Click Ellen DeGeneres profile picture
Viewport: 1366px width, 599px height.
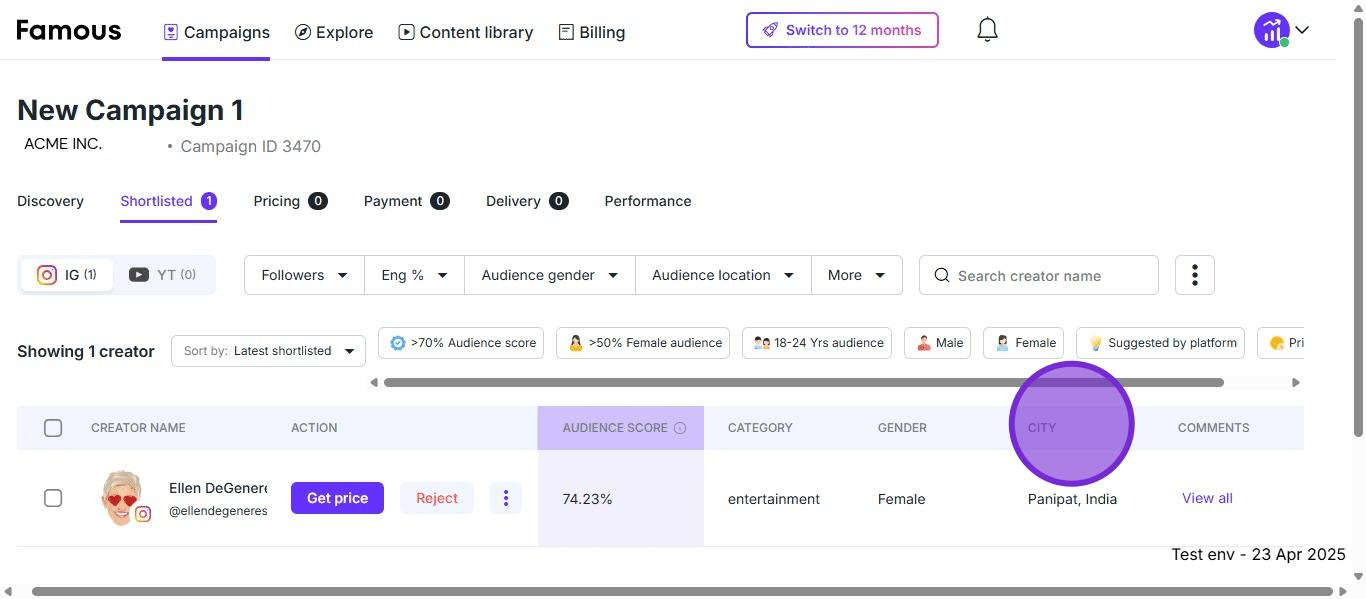point(122,497)
